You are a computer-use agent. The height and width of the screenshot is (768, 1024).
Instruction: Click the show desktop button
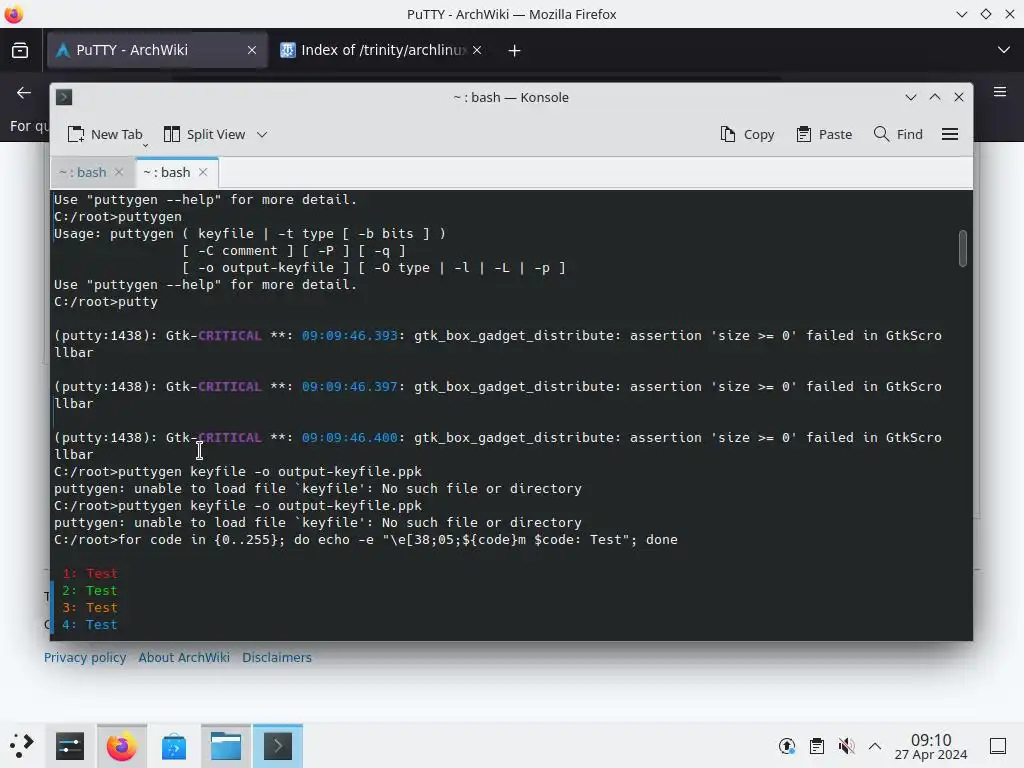(x=998, y=746)
